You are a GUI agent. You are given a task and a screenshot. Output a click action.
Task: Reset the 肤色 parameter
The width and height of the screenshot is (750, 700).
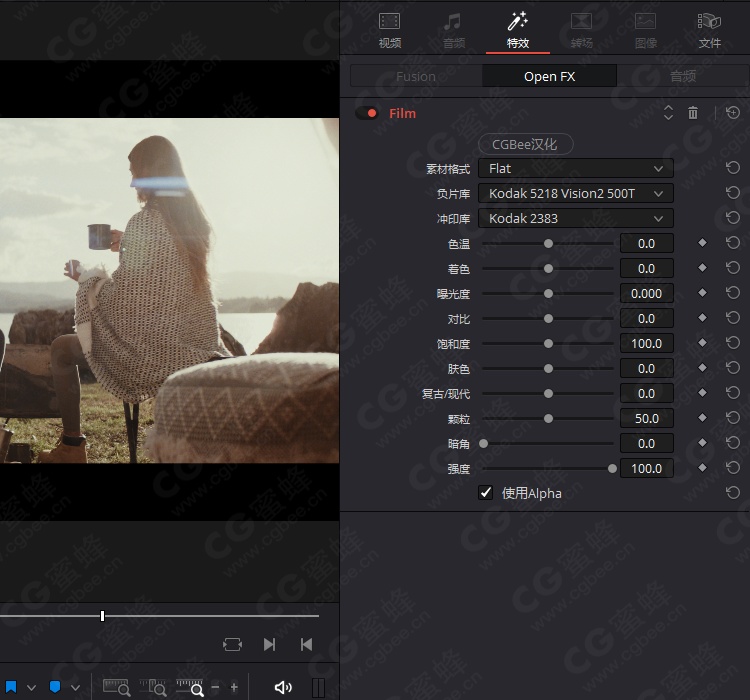click(x=733, y=367)
